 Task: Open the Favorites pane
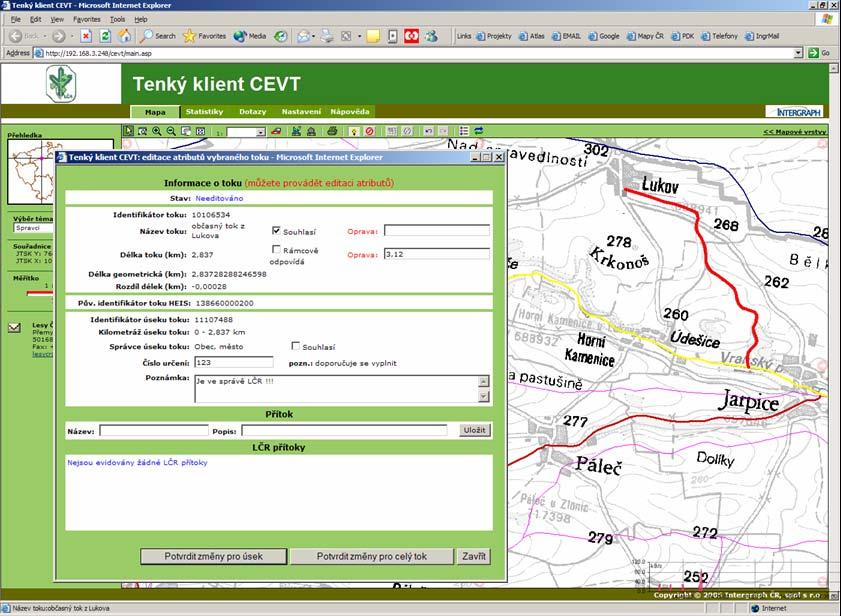(x=204, y=36)
